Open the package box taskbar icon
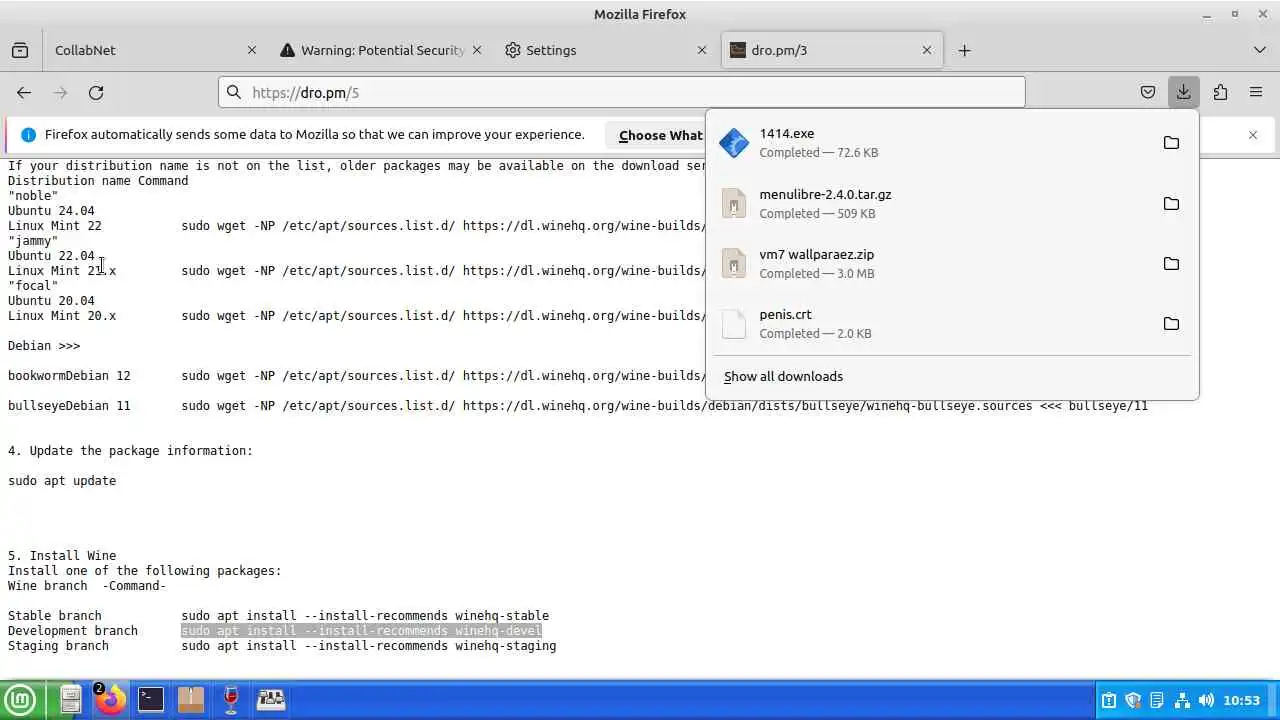 tap(191, 700)
